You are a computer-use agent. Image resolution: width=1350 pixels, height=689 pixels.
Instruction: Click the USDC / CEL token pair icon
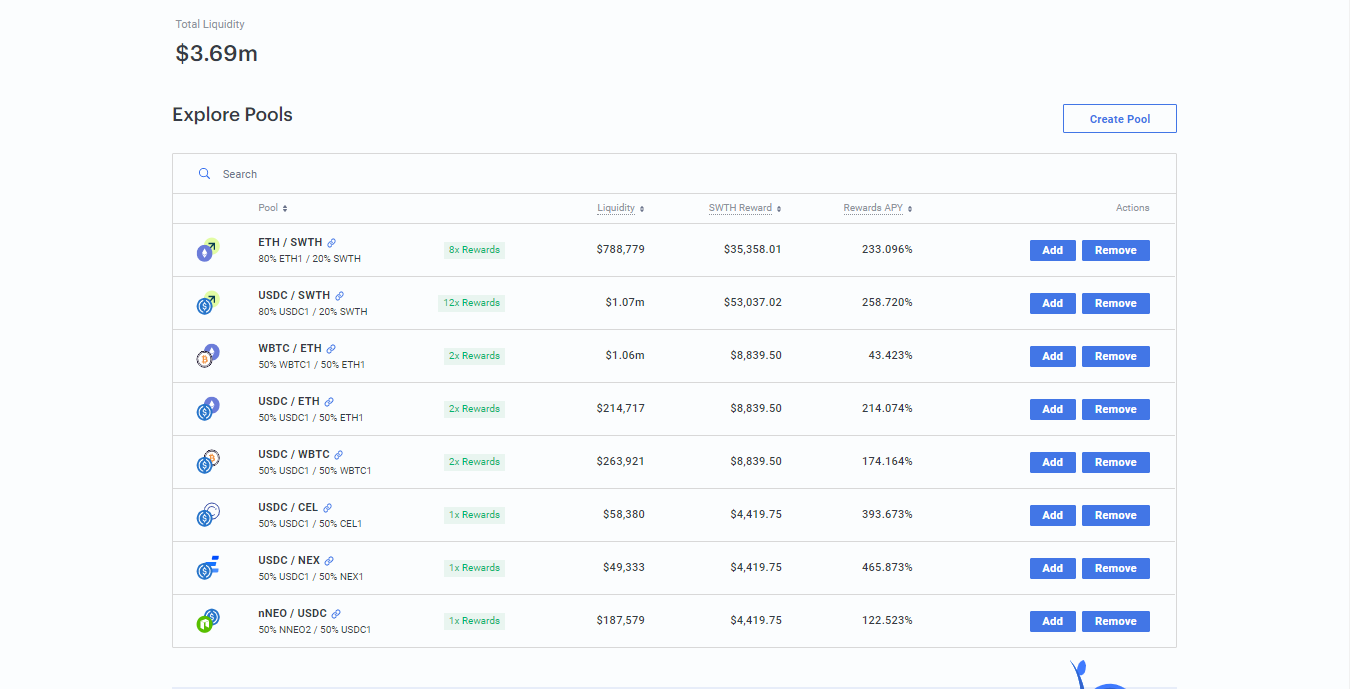(207, 515)
